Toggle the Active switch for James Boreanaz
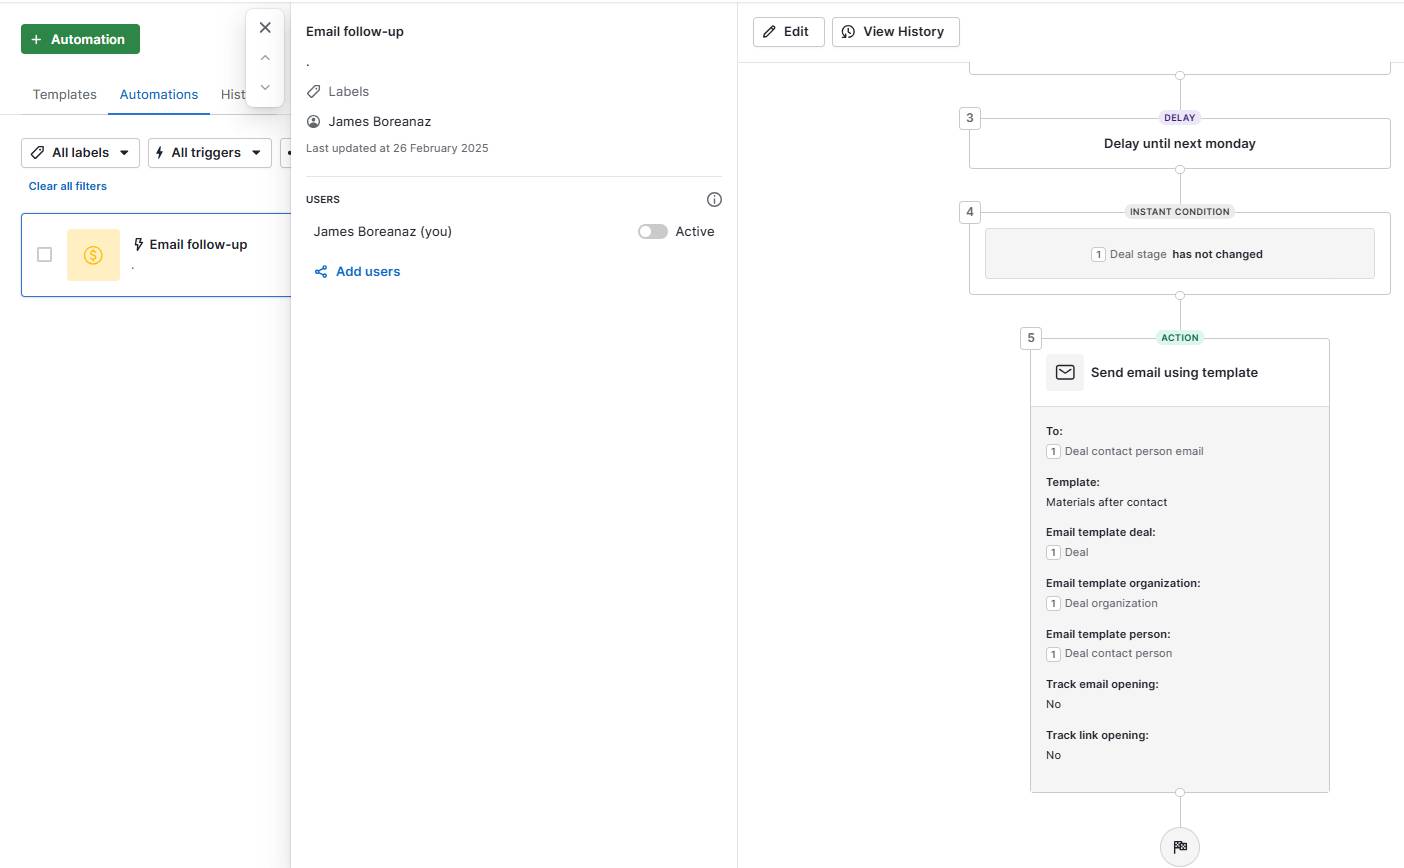 point(653,232)
